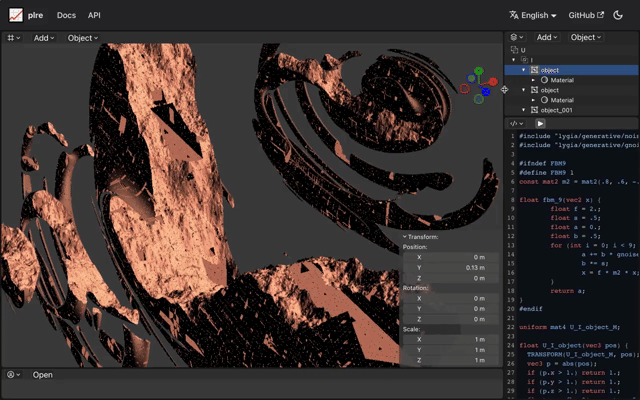Click the code editor type icon

coord(515,123)
